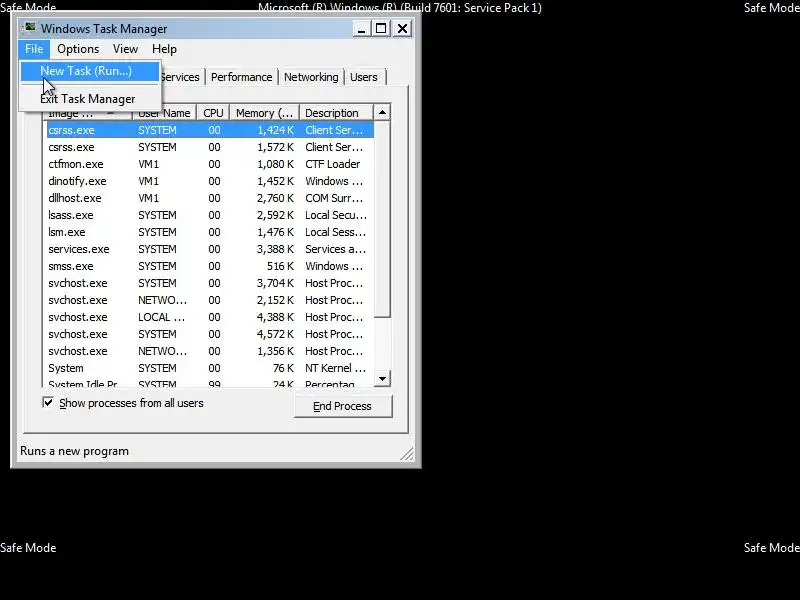Open the File menu
The height and width of the screenshot is (600, 800).
(x=34, y=49)
